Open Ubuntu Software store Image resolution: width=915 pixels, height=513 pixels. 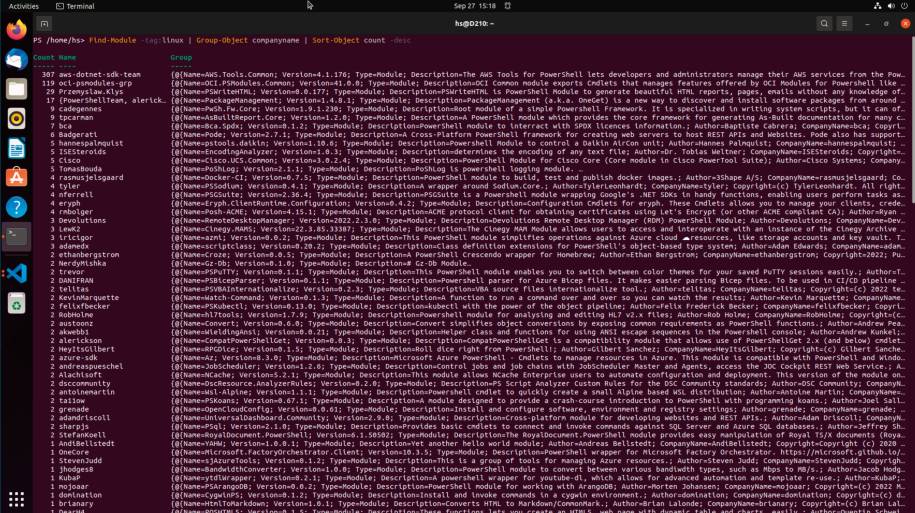pyautogui.click(x=16, y=177)
